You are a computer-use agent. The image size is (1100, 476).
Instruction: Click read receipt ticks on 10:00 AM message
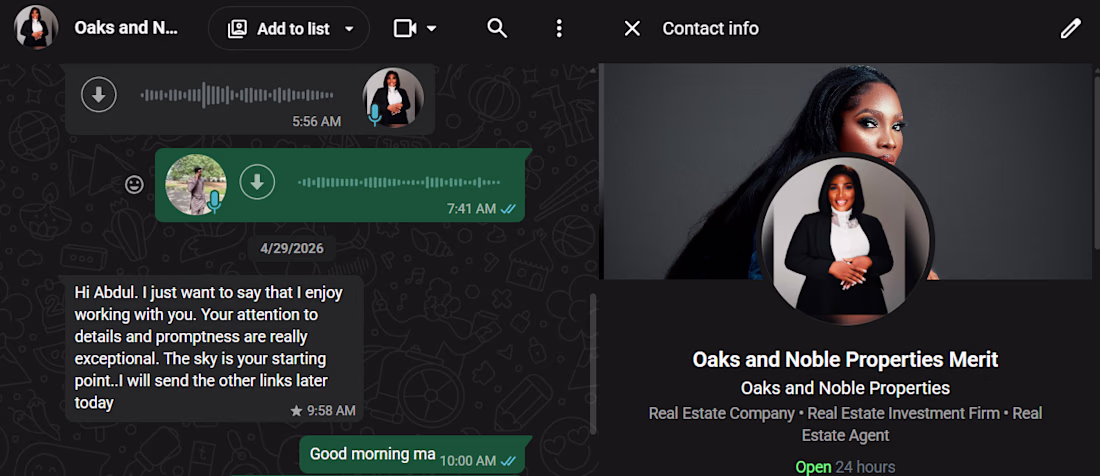click(x=508, y=461)
